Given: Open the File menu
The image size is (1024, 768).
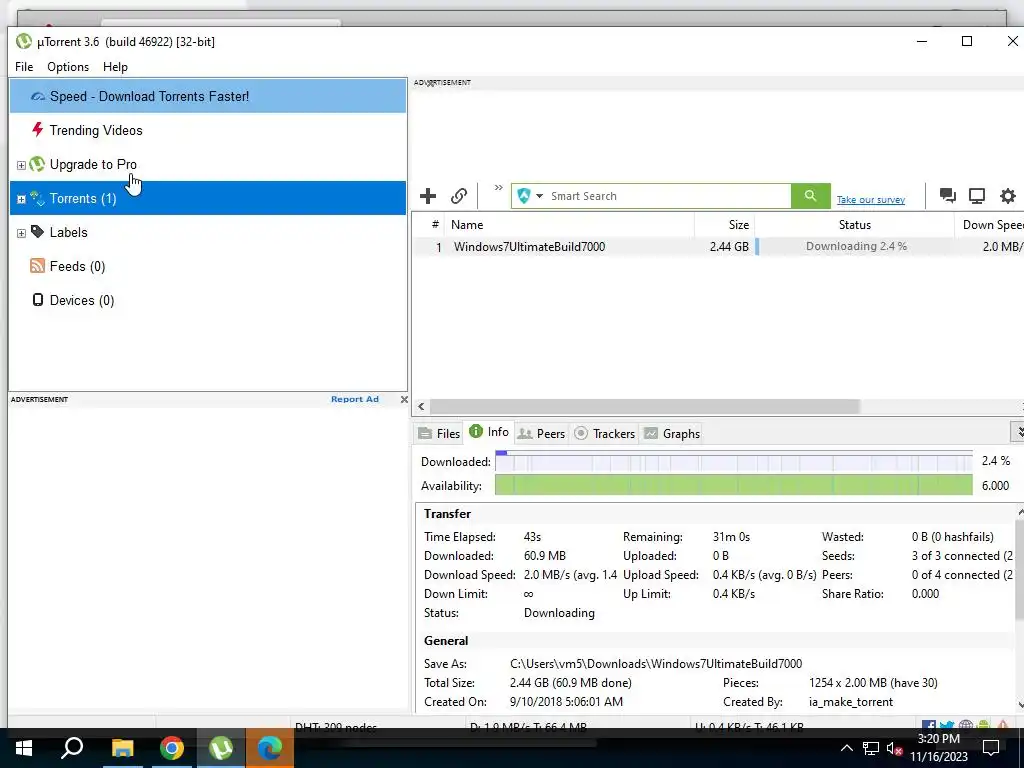Looking at the screenshot, I should point(24,67).
